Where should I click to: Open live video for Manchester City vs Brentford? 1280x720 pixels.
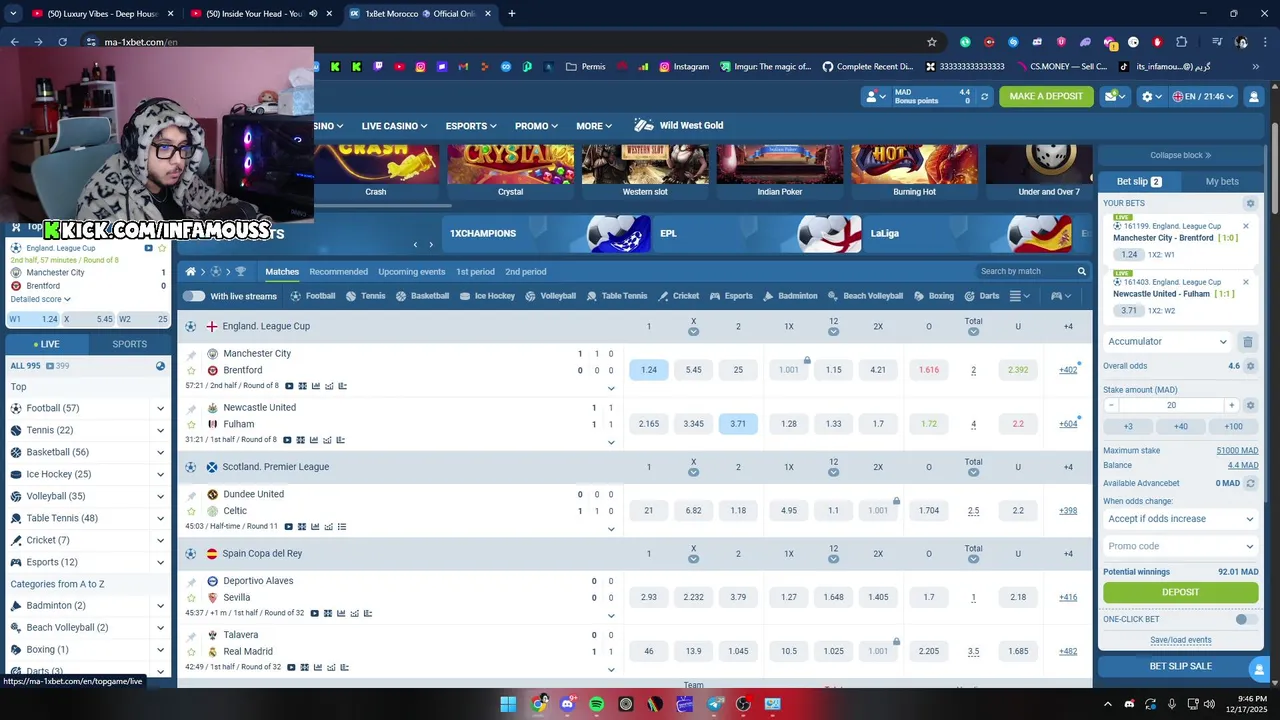click(289, 386)
